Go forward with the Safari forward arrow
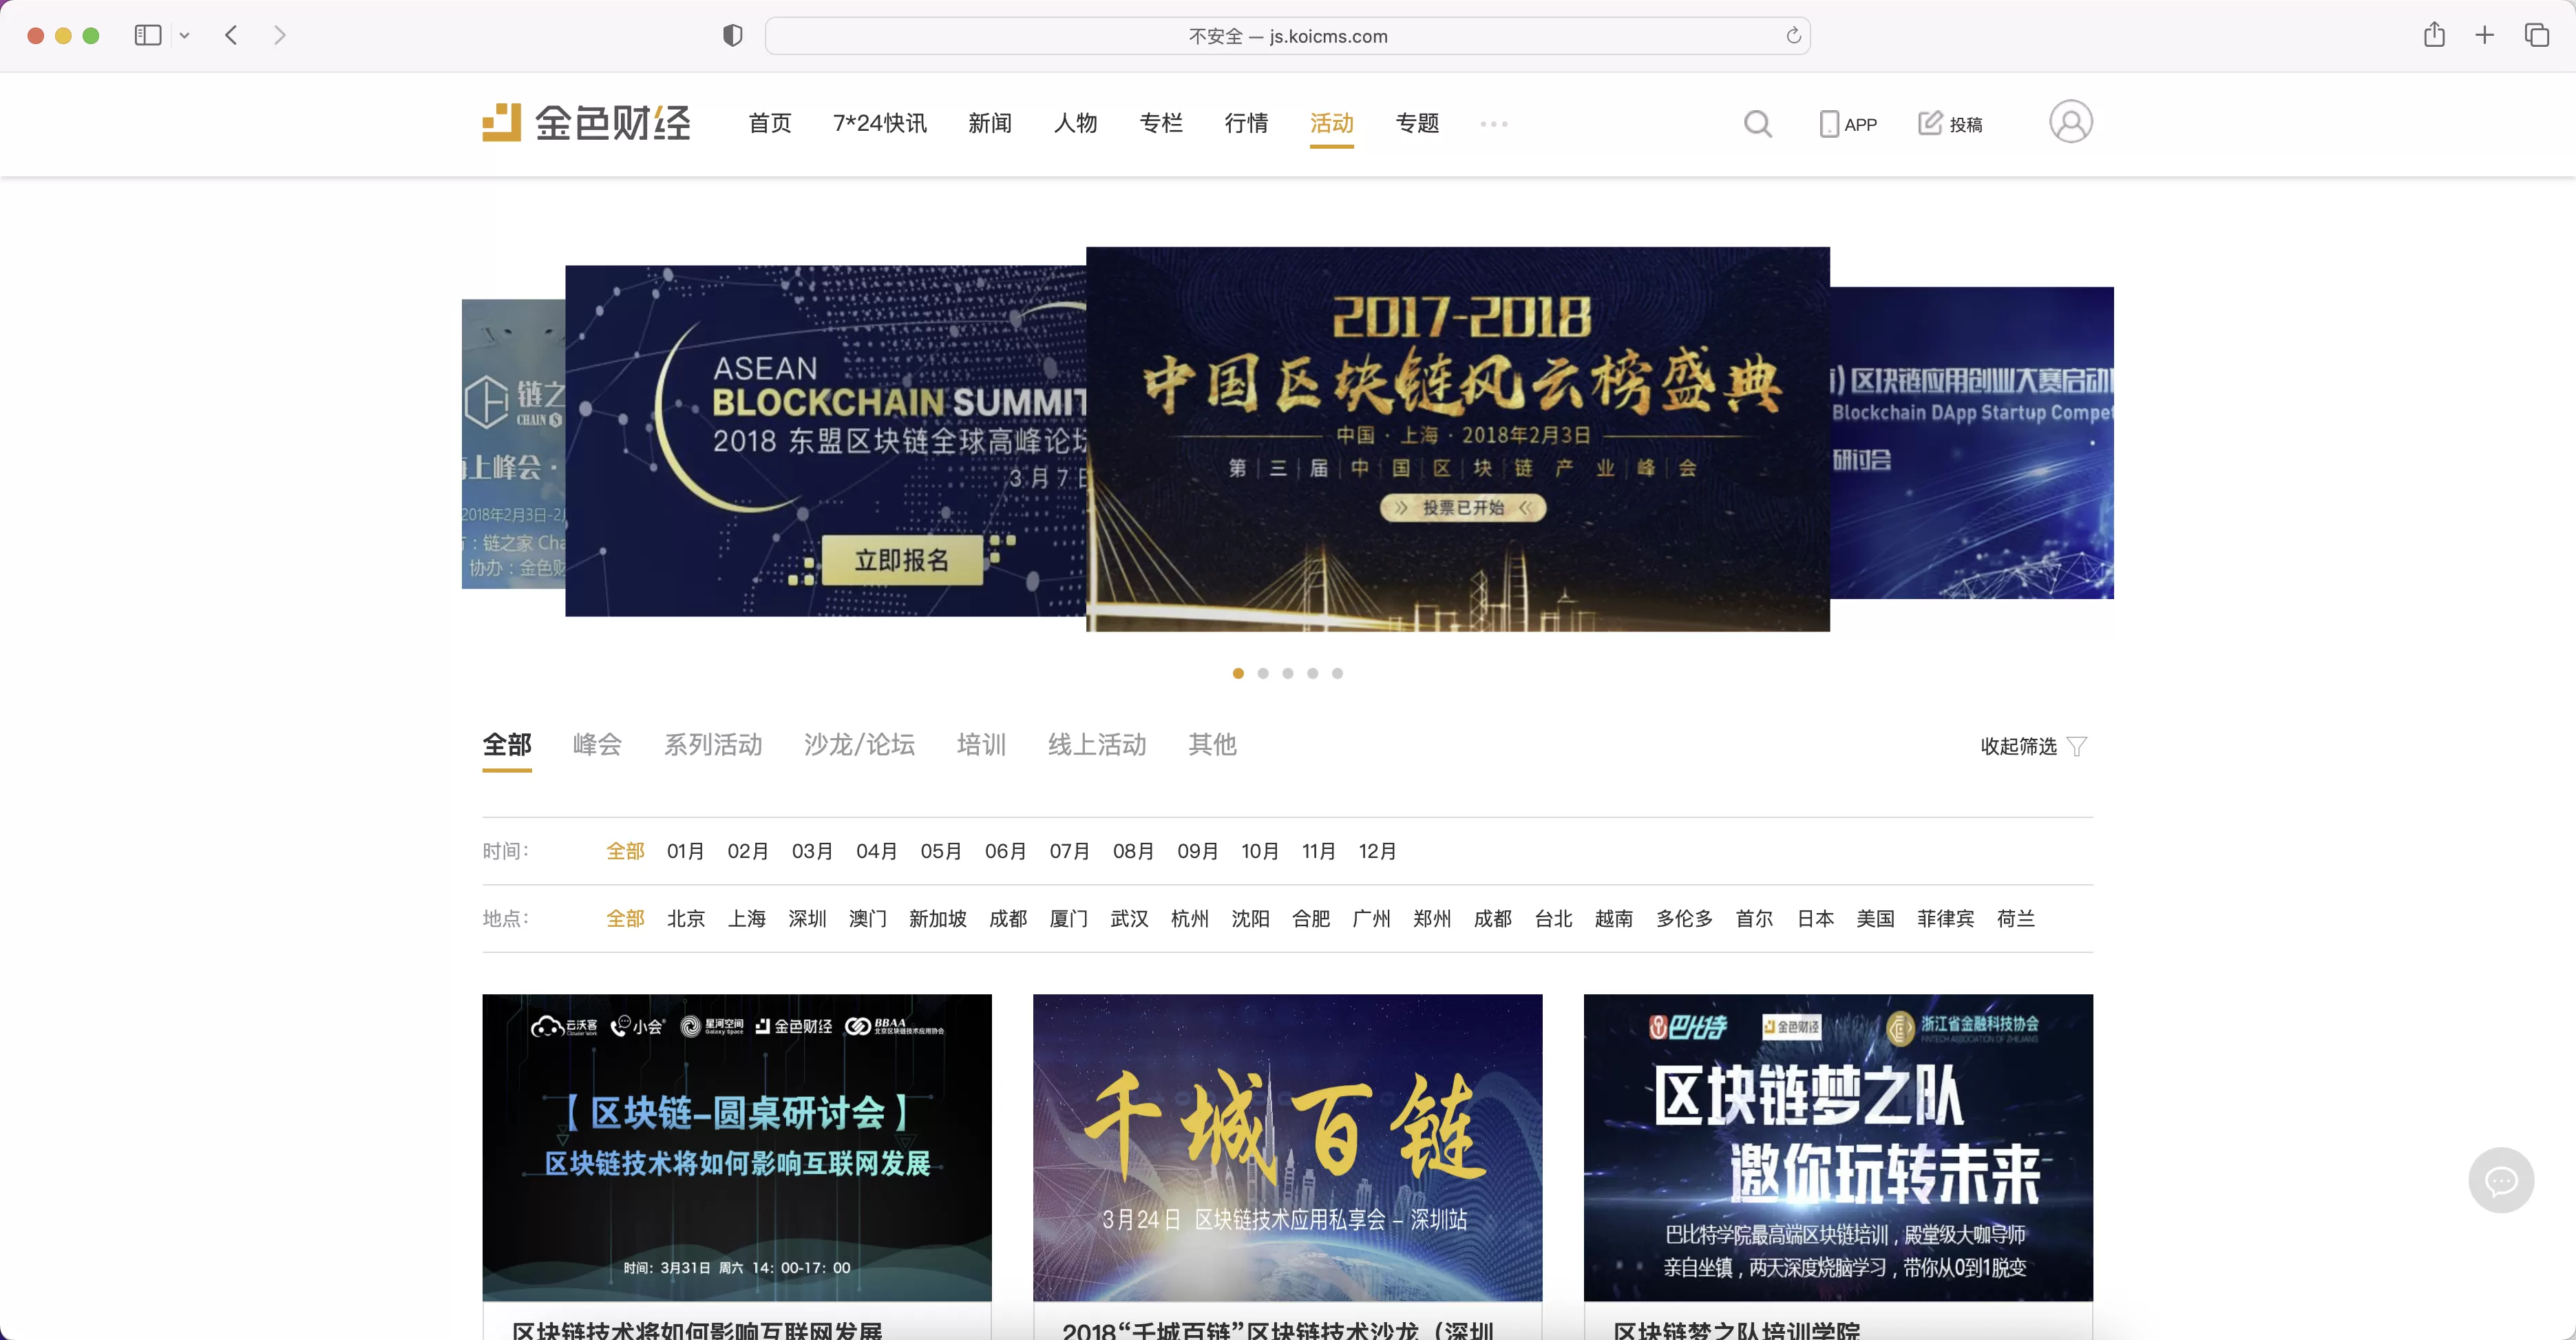The image size is (2576, 1340). coord(280,36)
